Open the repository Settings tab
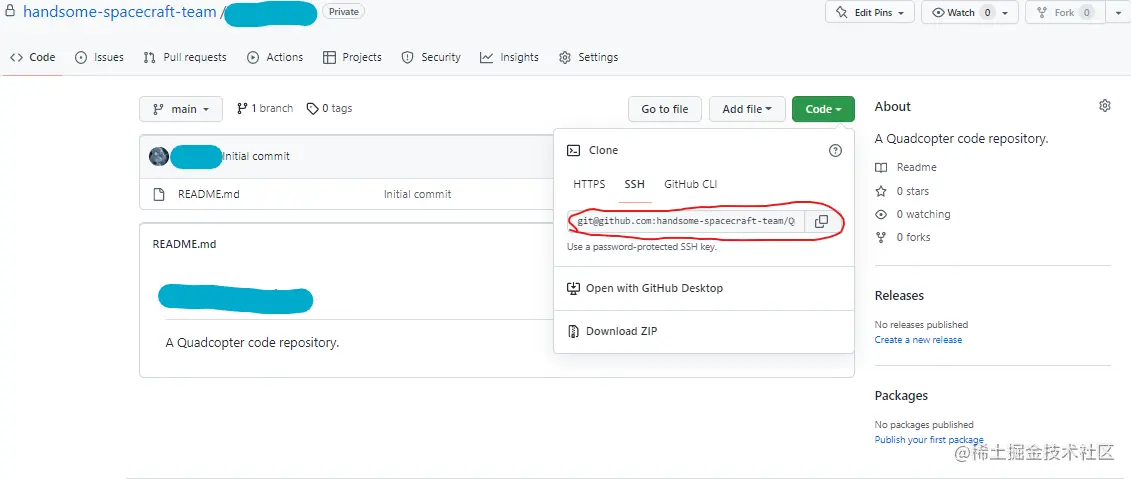The image size is (1131, 479). pos(589,57)
